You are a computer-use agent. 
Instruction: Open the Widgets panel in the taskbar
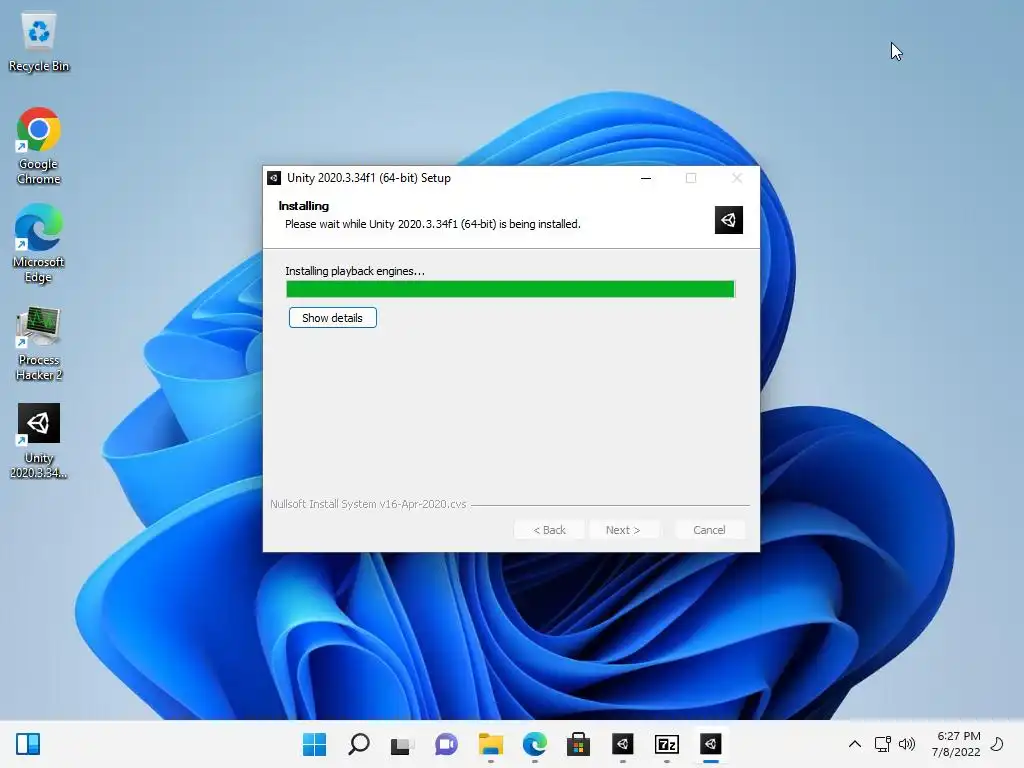(28, 744)
